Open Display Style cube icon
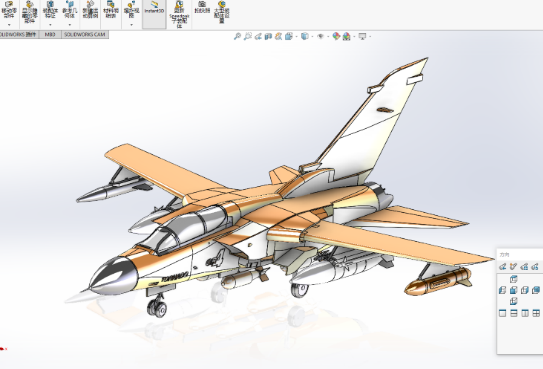The image size is (543, 369). pyautogui.click(x=304, y=36)
